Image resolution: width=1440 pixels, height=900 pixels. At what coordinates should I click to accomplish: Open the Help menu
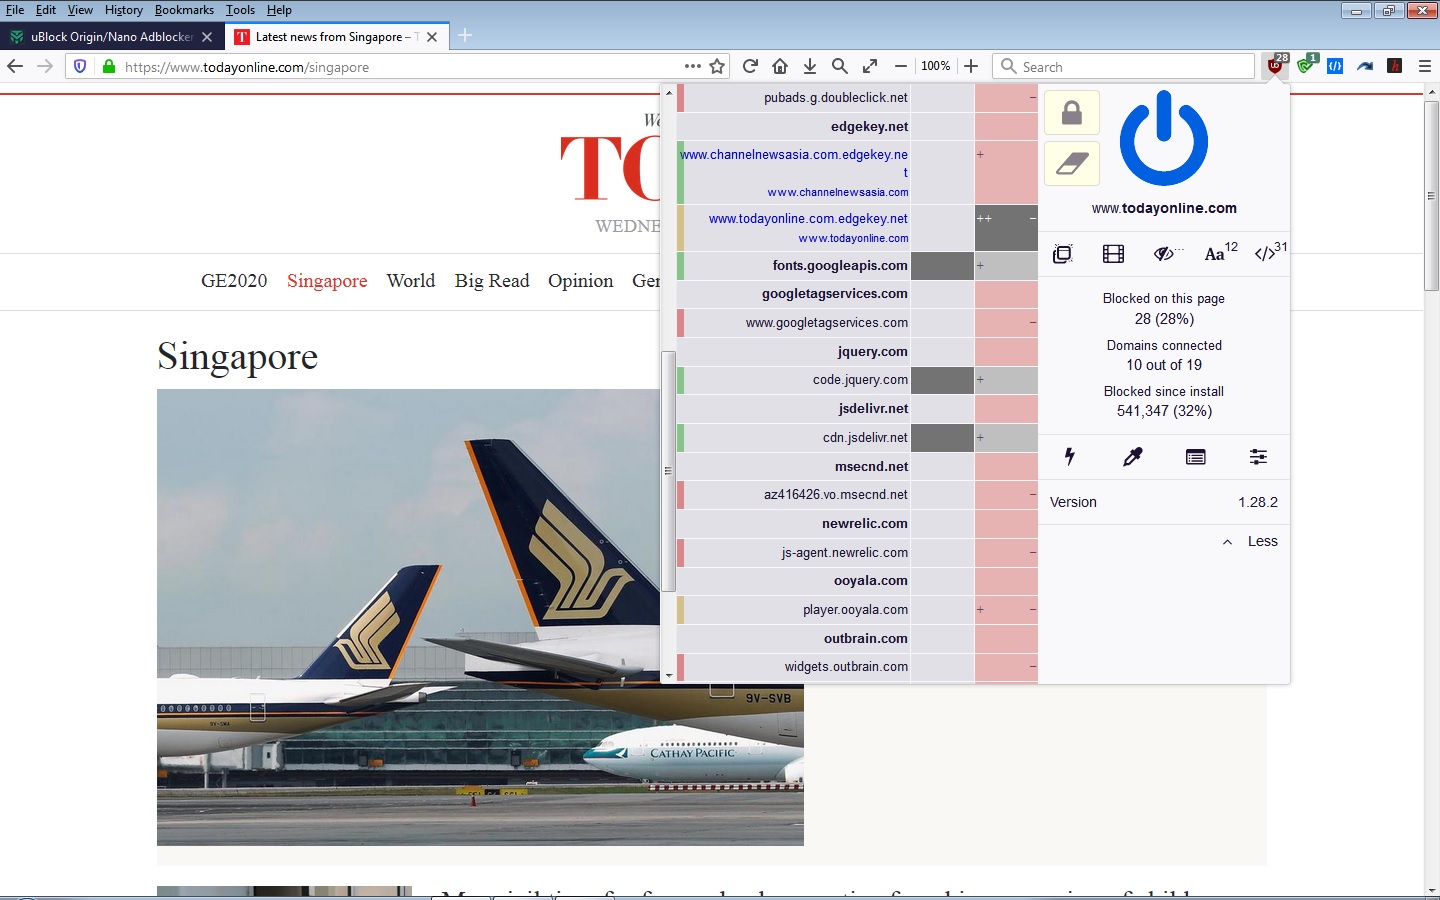coord(279,10)
